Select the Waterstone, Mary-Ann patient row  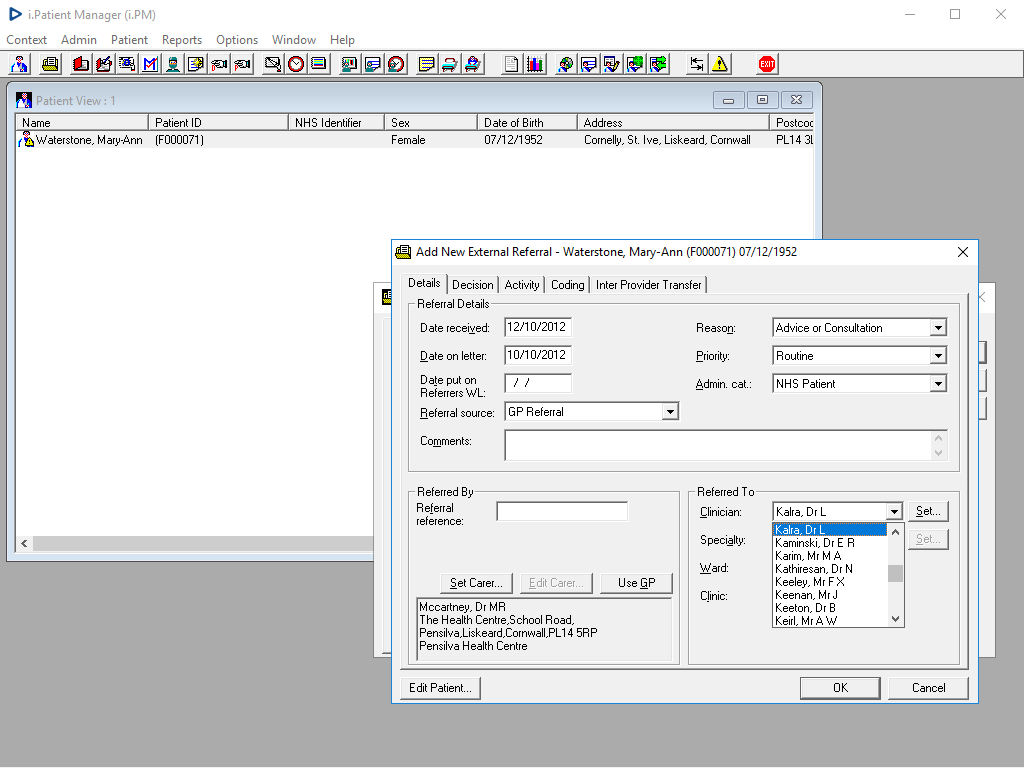pos(415,140)
